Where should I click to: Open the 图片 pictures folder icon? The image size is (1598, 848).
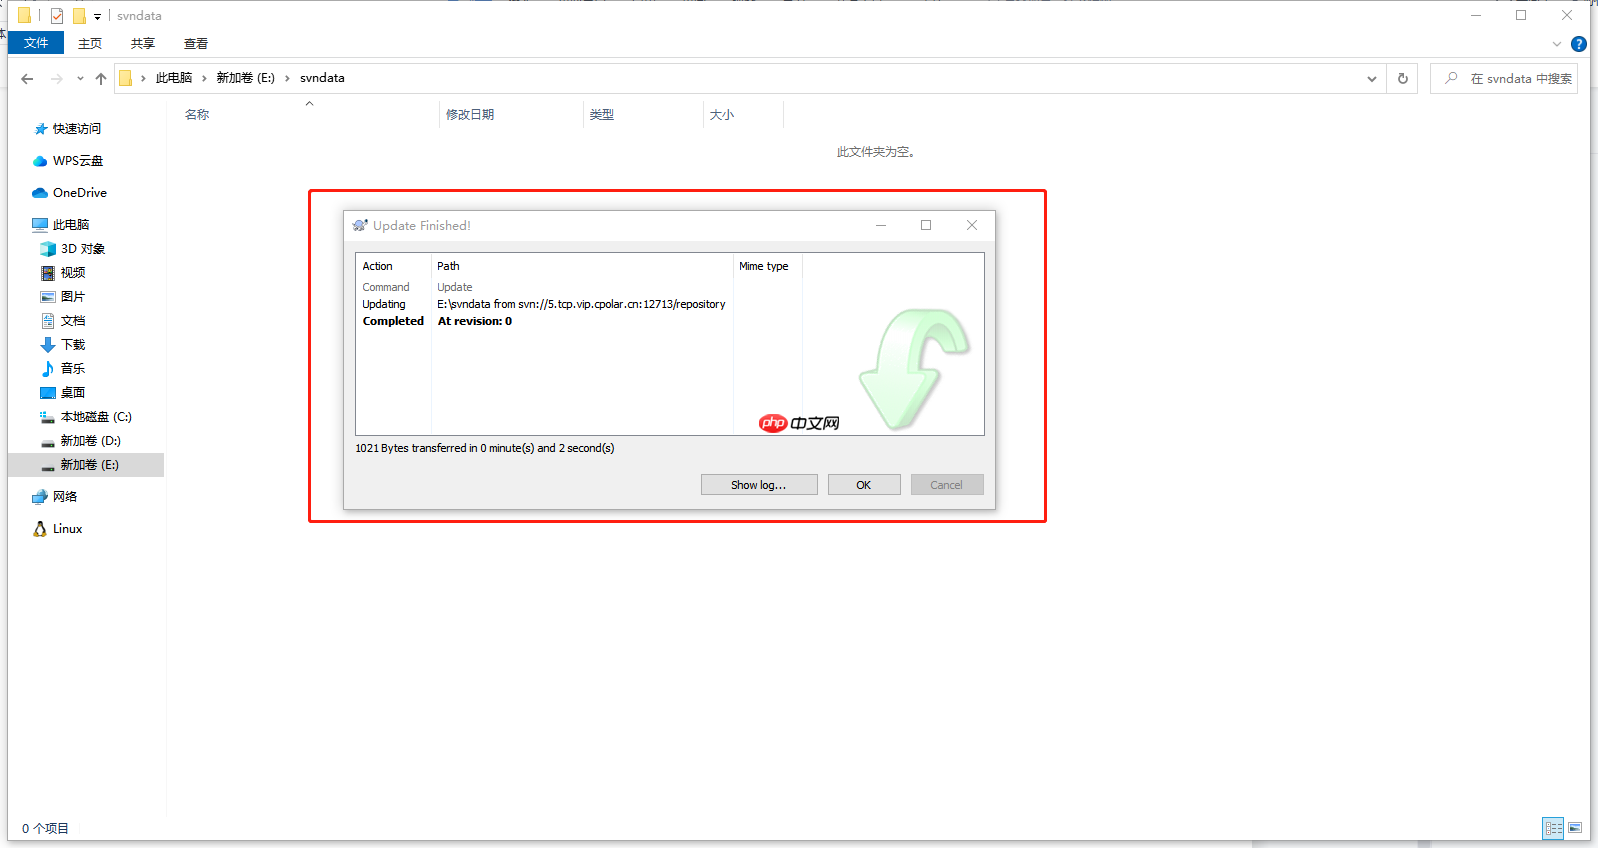click(x=48, y=297)
